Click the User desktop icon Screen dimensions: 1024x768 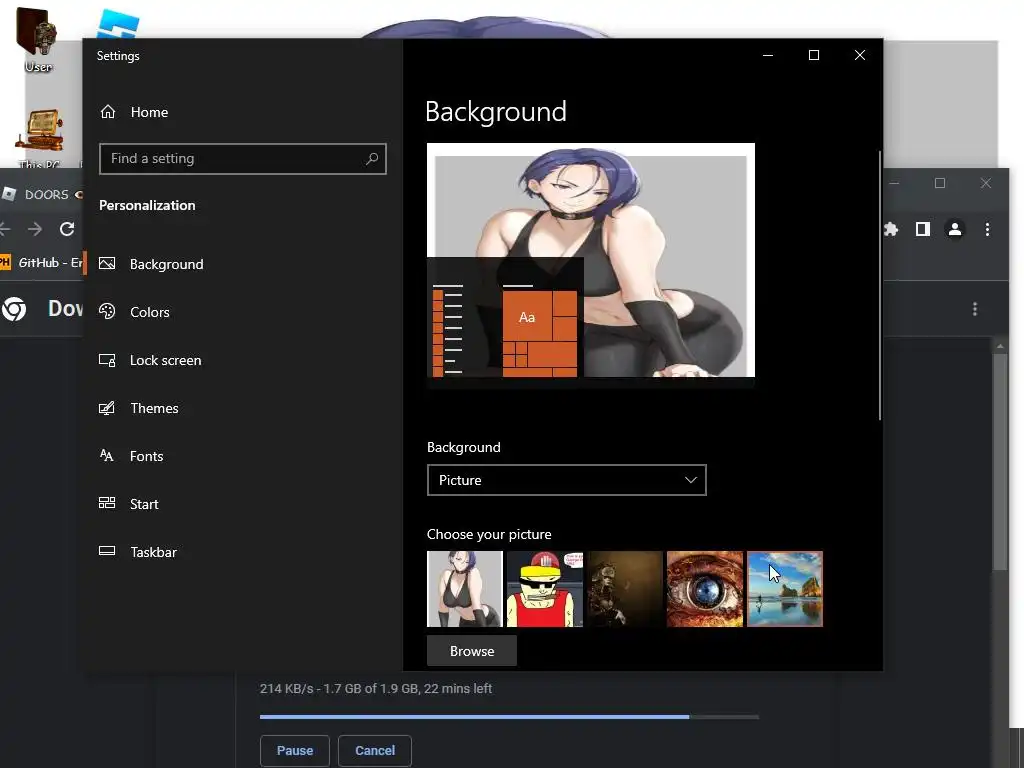tap(38, 39)
